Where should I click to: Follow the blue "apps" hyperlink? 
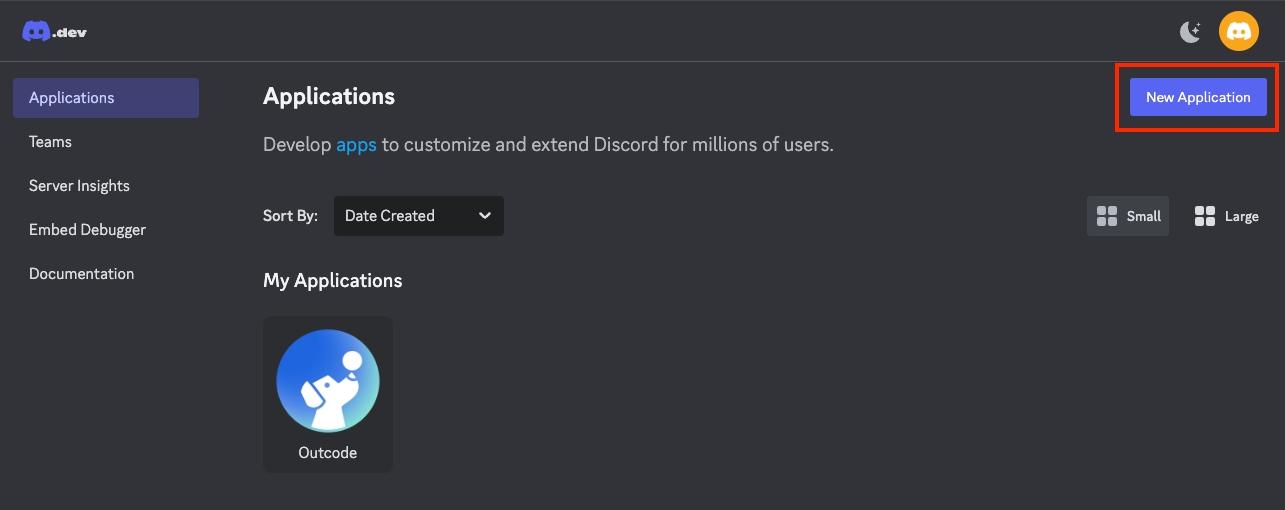pyautogui.click(x=356, y=145)
